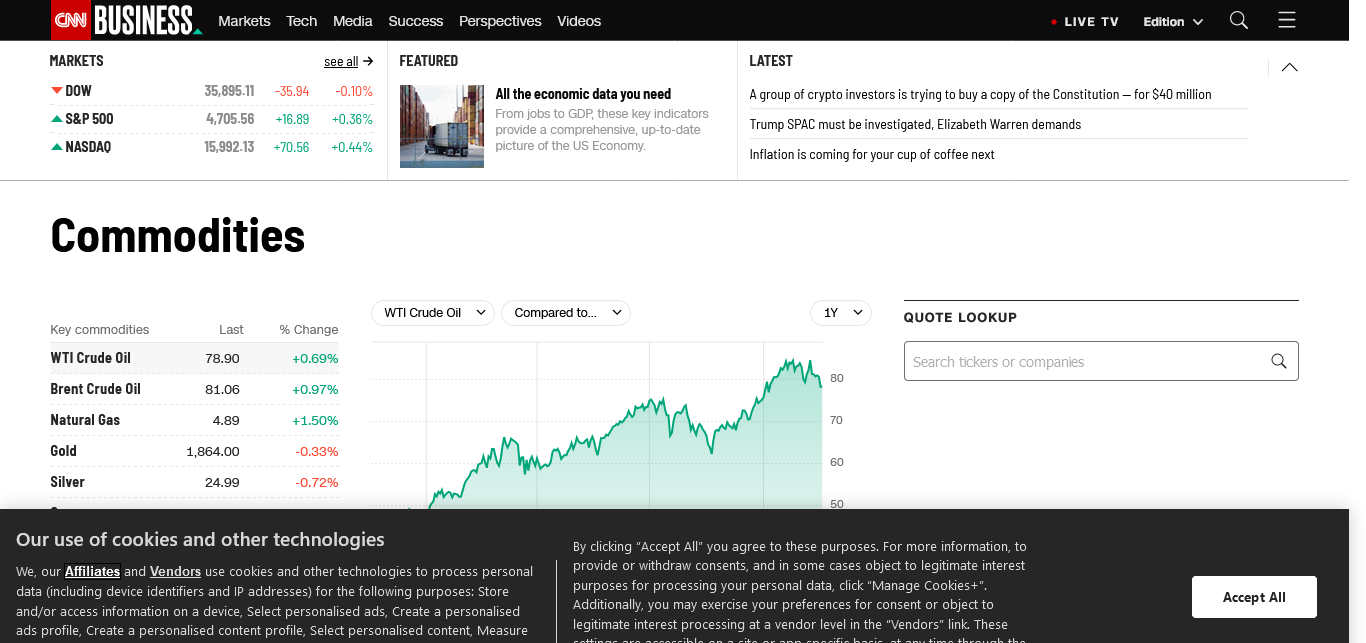Collapse the markets panel with up chevron
1366x643 pixels.
[1289, 68]
